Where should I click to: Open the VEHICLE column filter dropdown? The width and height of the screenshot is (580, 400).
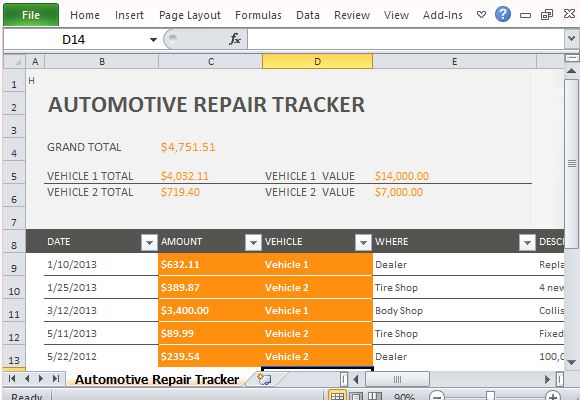(x=363, y=243)
